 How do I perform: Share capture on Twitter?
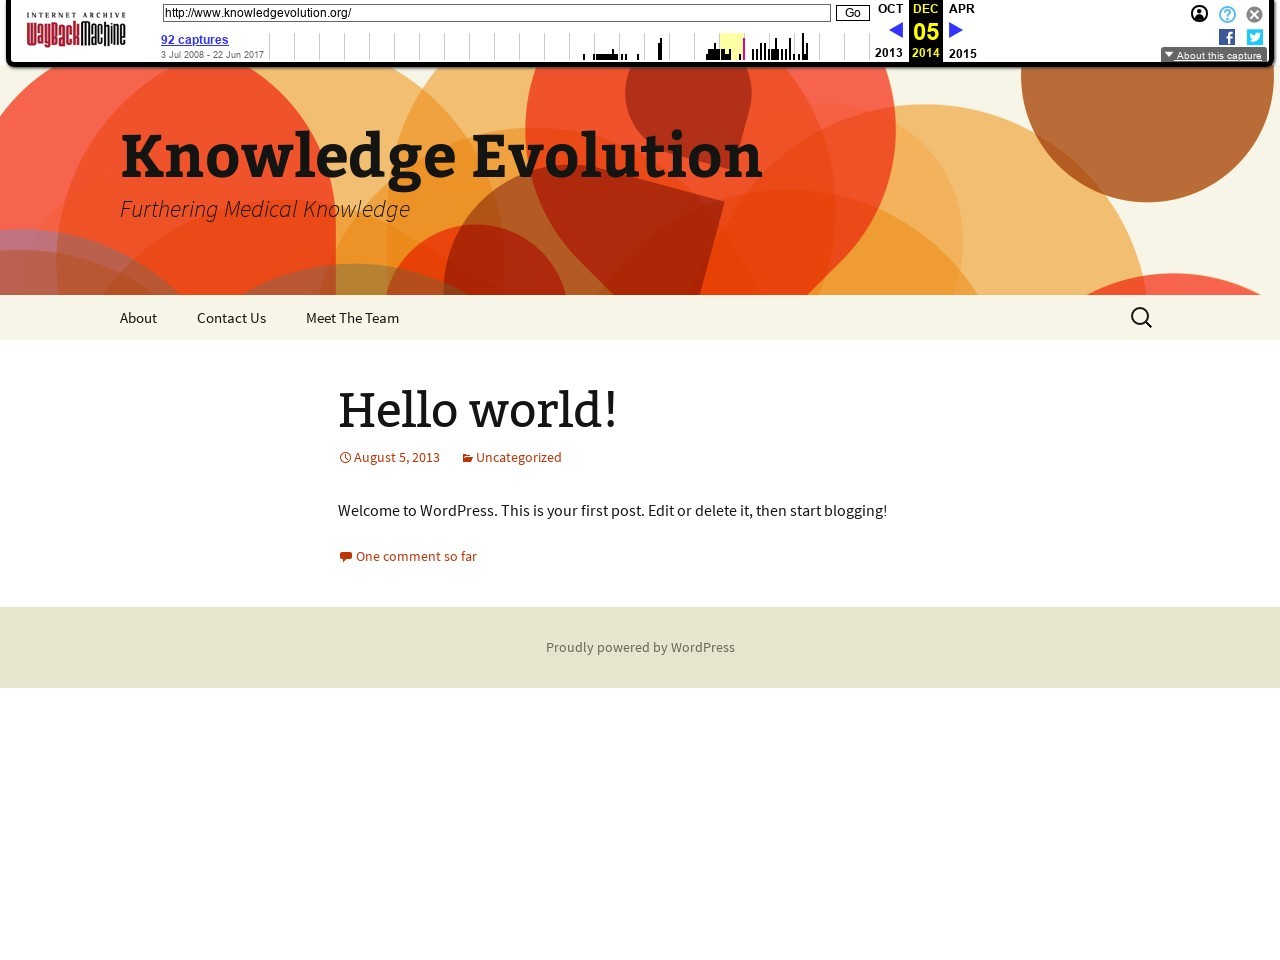(1254, 37)
